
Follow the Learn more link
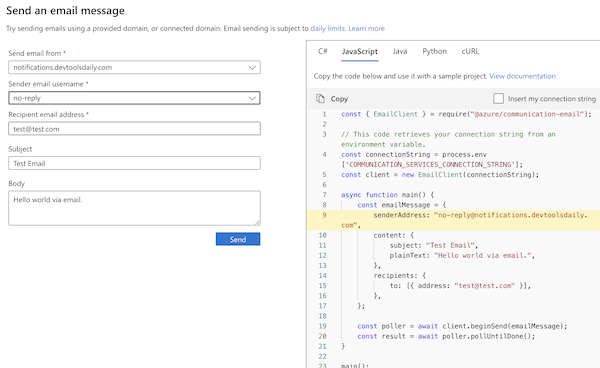366,28
